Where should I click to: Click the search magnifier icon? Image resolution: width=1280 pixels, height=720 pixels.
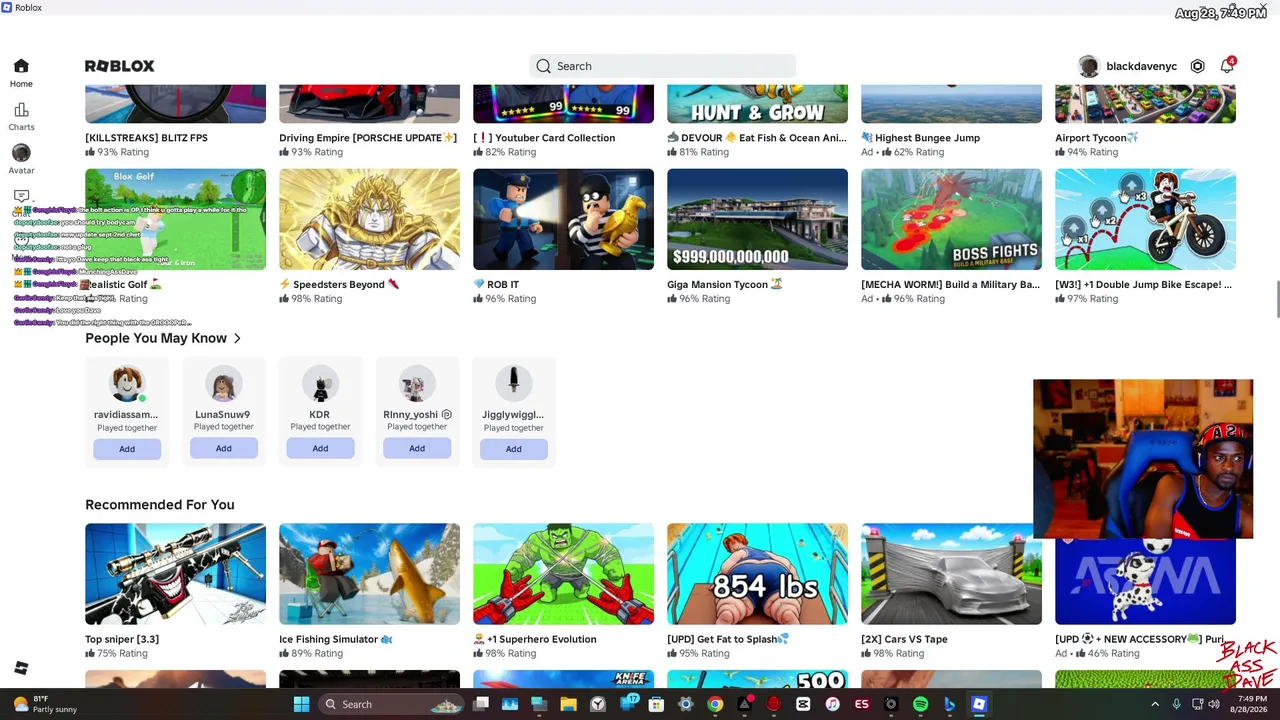543,66
